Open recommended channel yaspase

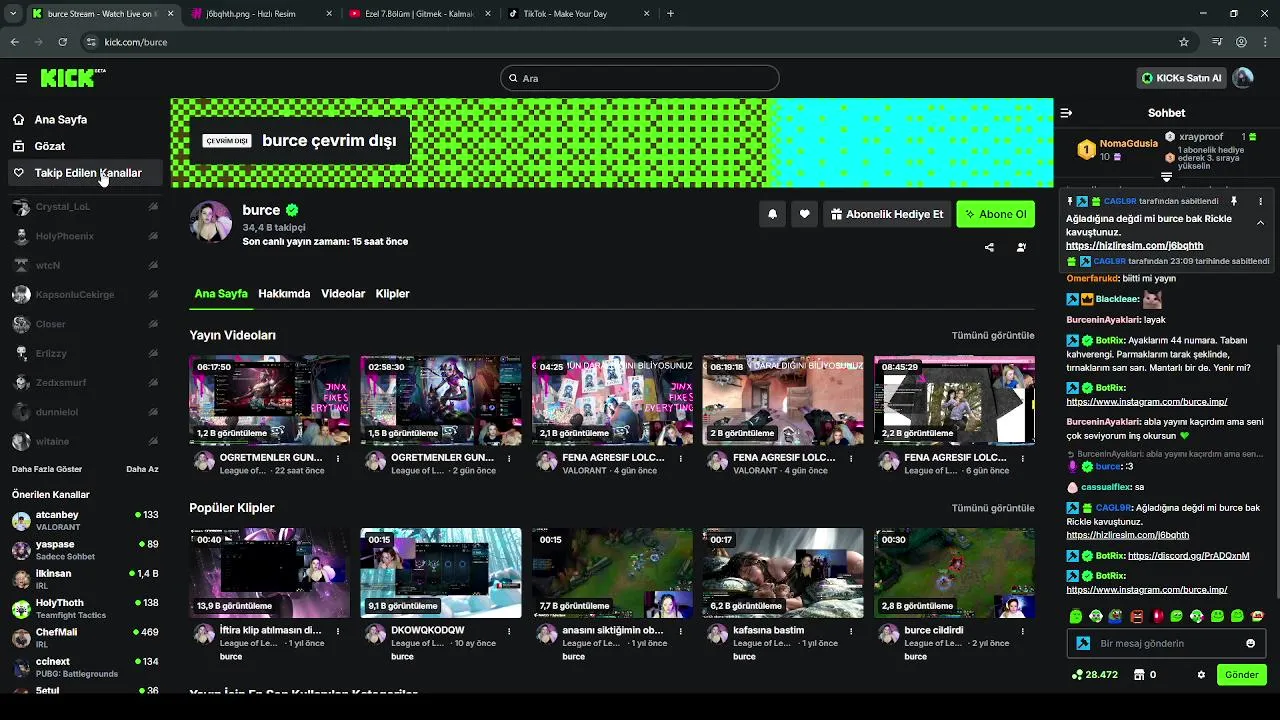[x=85, y=550]
